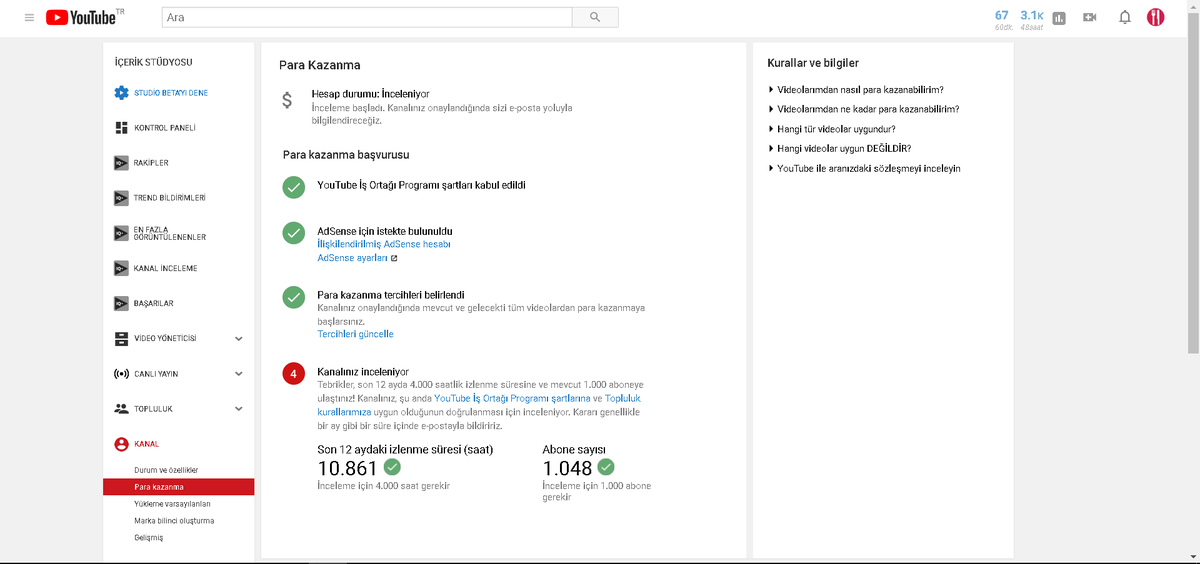Click the Başarılar sidebar icon
The height and width of the screenshot is (564, 1200).
pos(121,303)
